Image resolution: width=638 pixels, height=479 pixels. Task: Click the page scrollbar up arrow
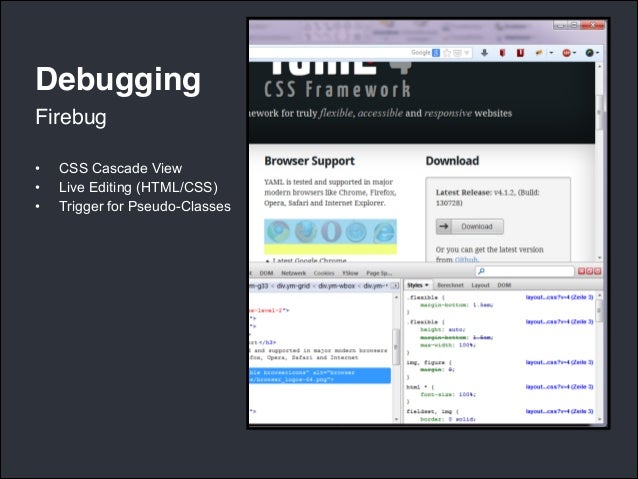[x=599, y=66]
